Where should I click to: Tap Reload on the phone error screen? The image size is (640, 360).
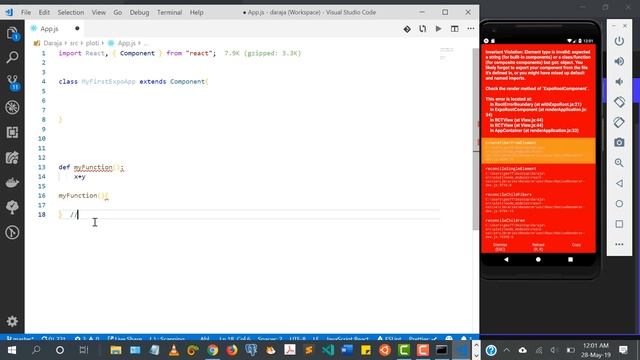tap(538, 247)
